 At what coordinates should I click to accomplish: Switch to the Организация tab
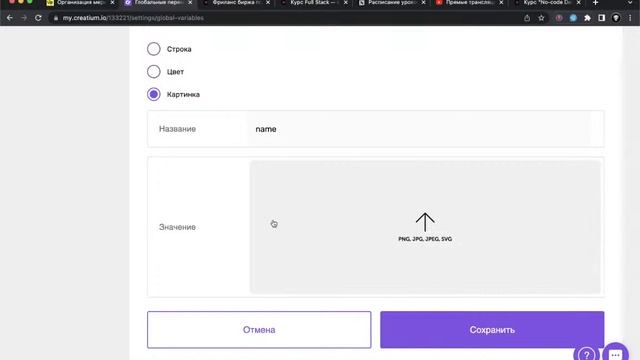click(x=81, y=2)
